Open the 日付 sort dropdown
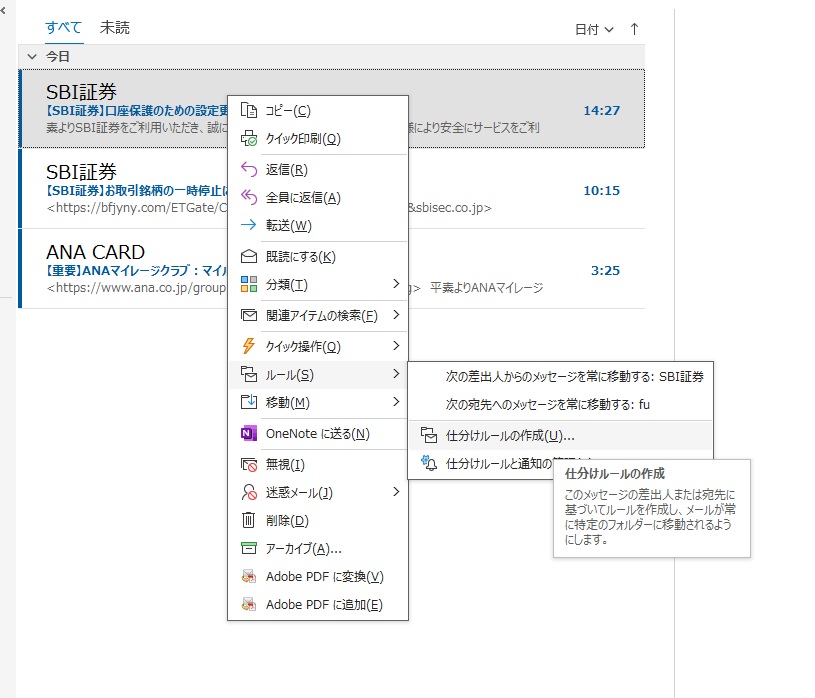815x698 pixels. (595, 30)
